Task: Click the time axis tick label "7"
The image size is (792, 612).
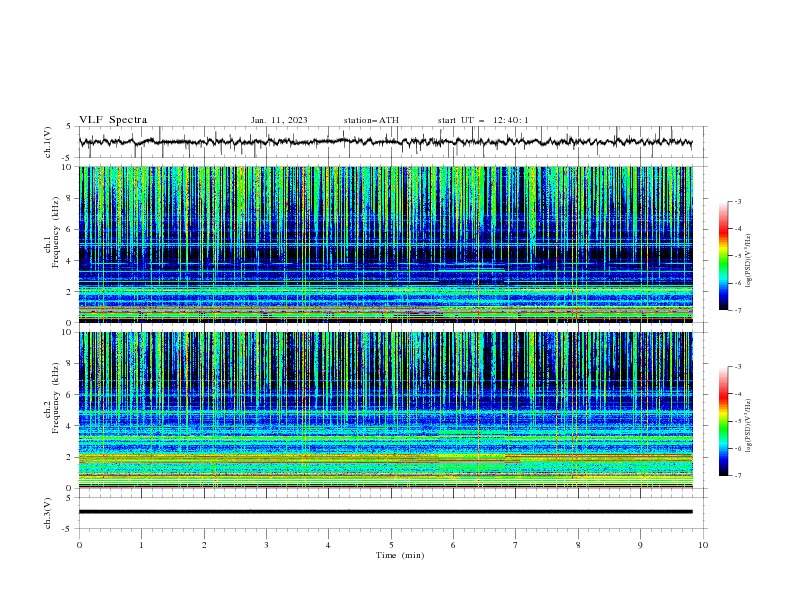Action: pos(516,545)
